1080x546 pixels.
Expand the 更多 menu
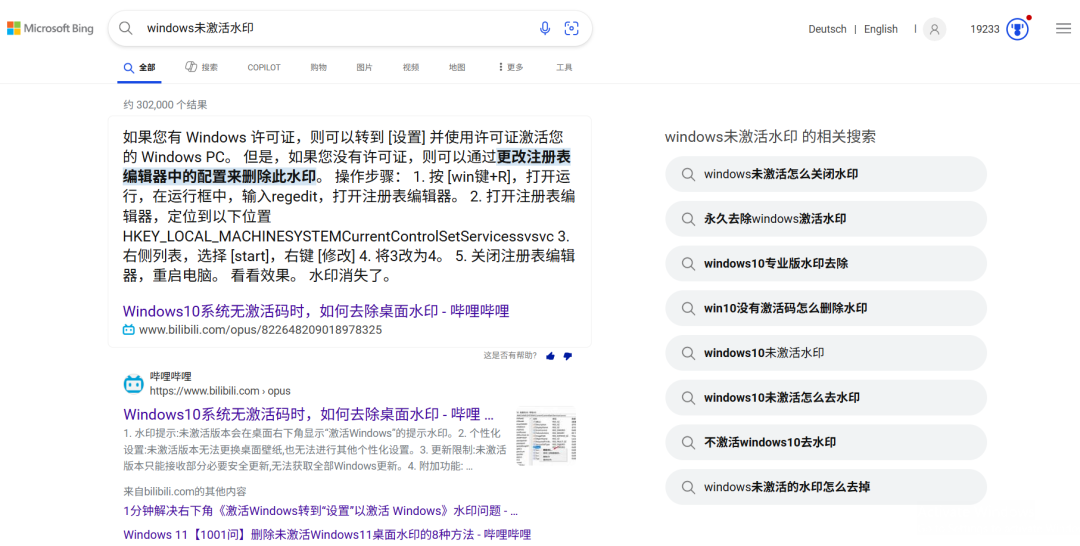510,67
